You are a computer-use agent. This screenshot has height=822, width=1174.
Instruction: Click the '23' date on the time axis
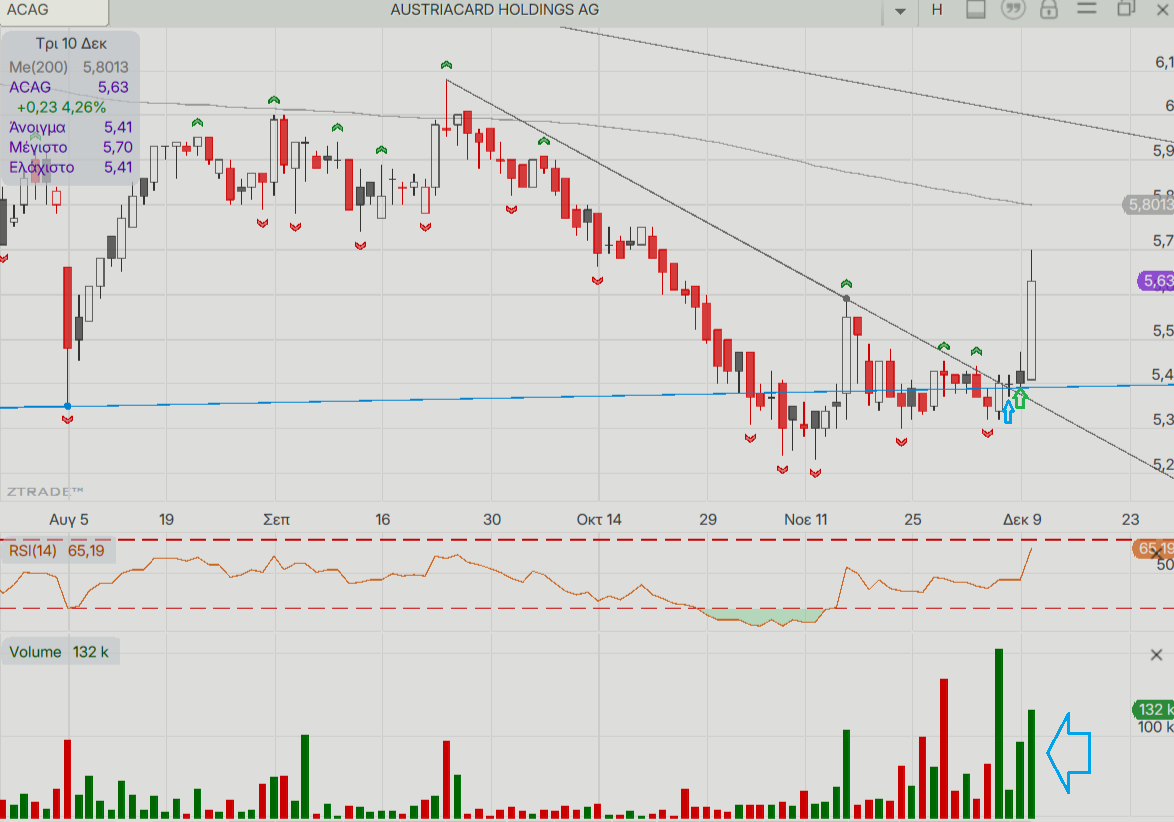[1131, 520]
